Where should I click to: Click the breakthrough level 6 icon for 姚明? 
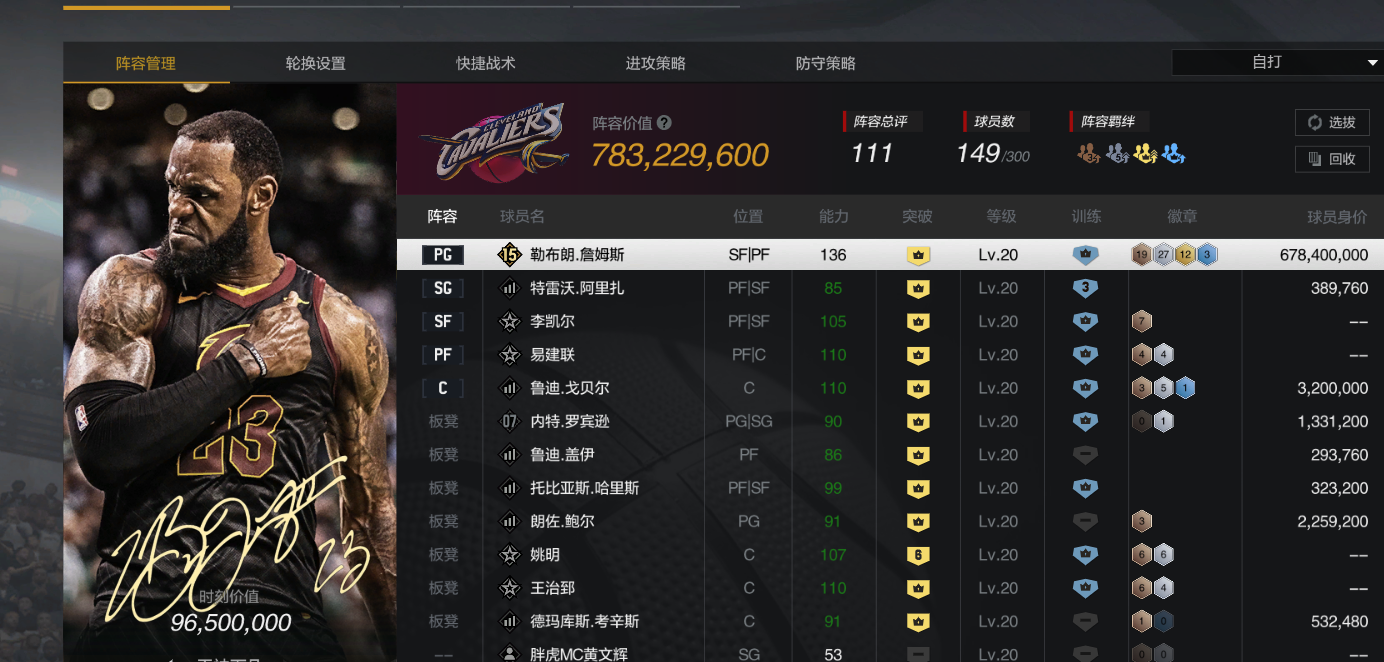(x=918, y=555)
